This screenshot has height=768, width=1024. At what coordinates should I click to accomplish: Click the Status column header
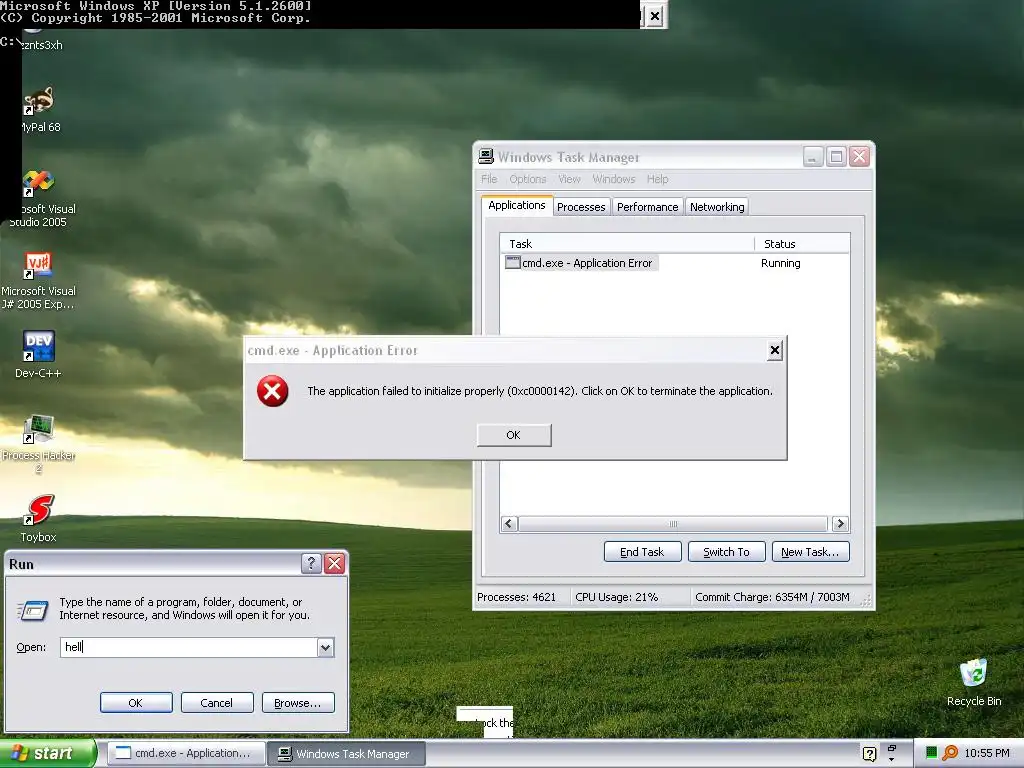[x=803, y=244]
